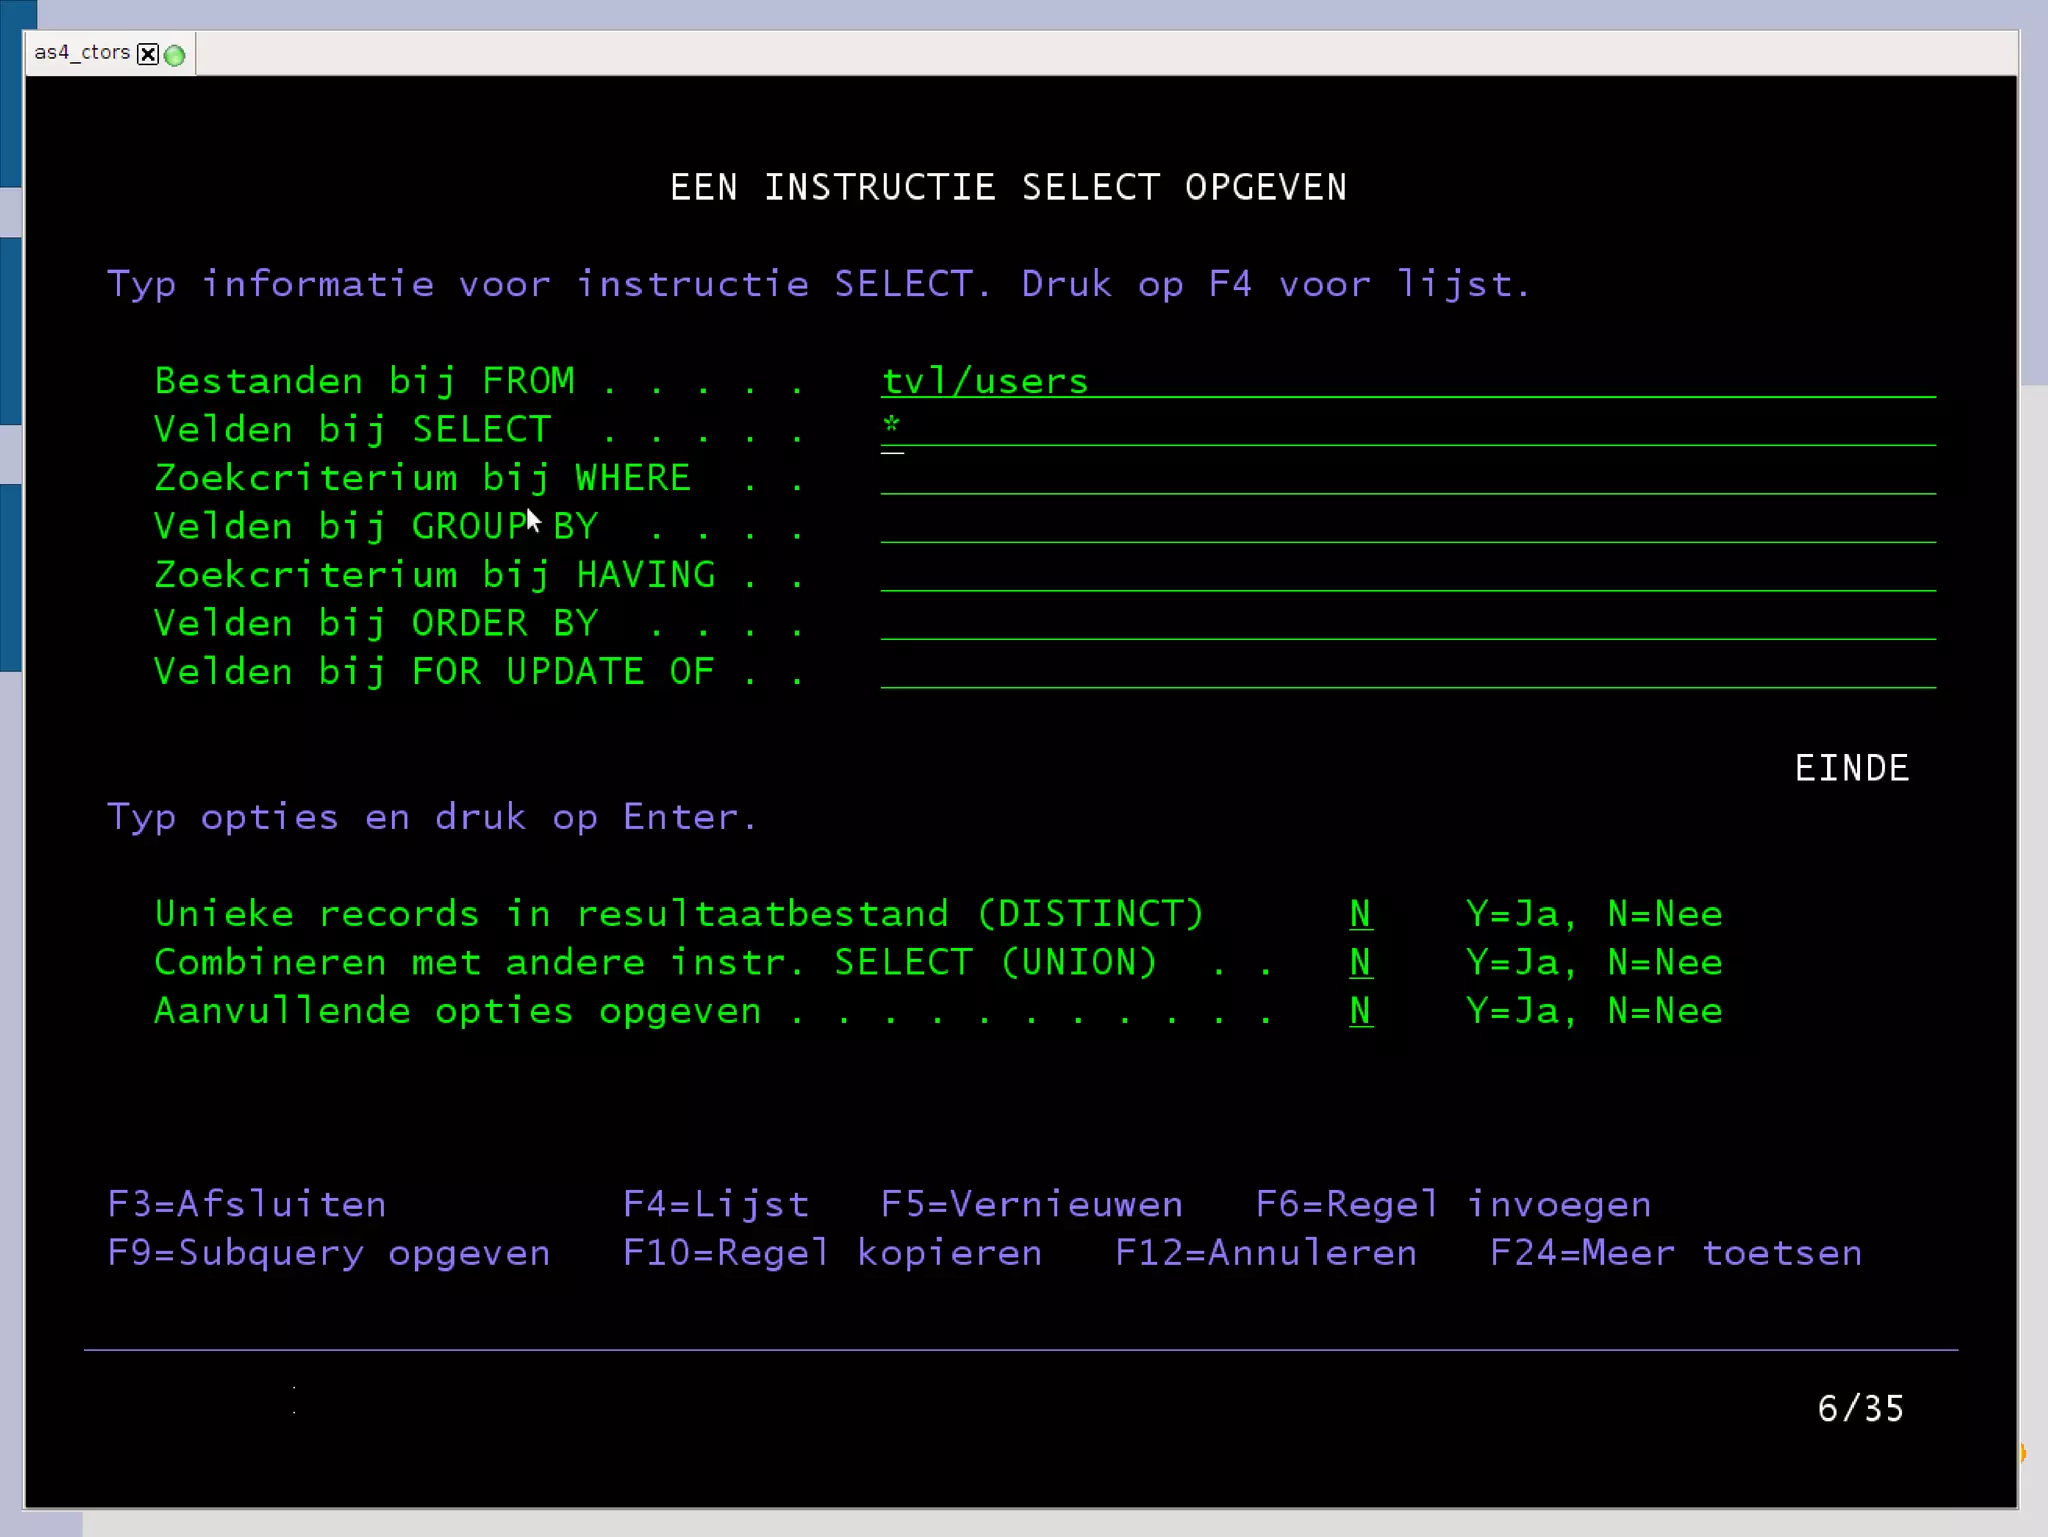This screenshot has height=1537, width=2048.
Task: Click the Bestanden bij FROM input field
Action: coord(1406,381)
